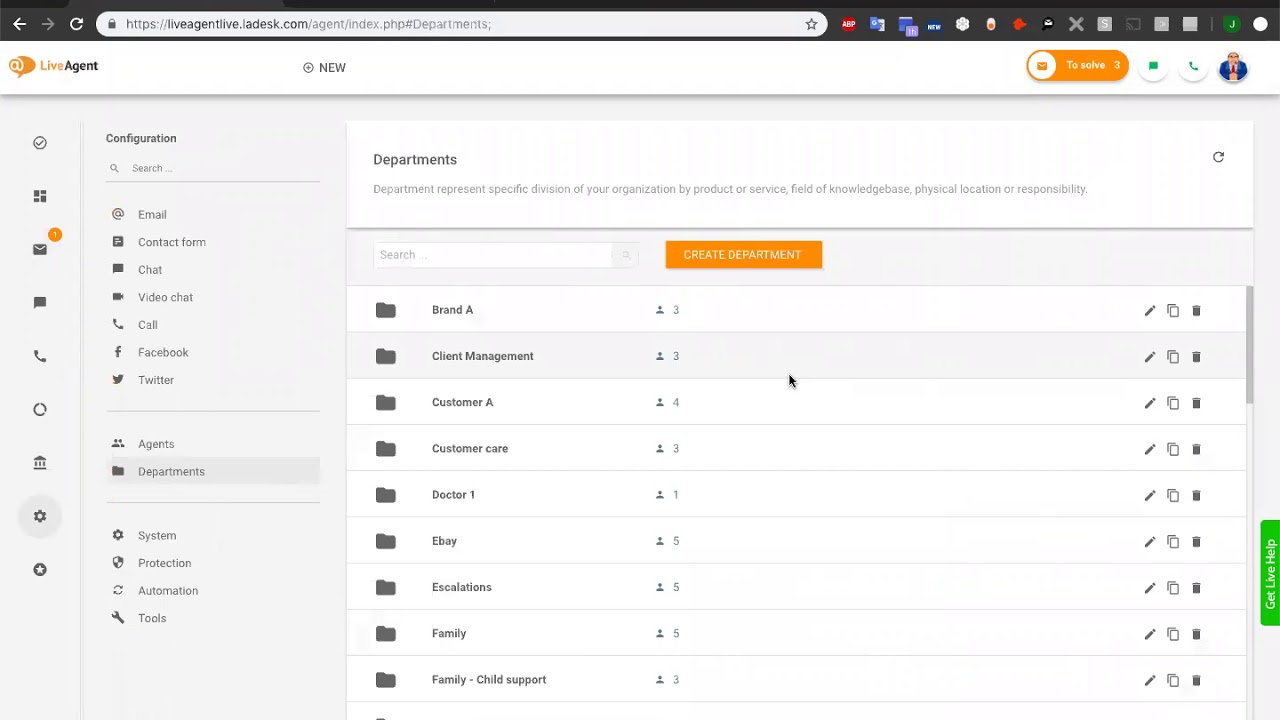Image resolution: width=1280 pixels, height=720 pixels.
Task: Open Facebook configuration
Action: 163,352
